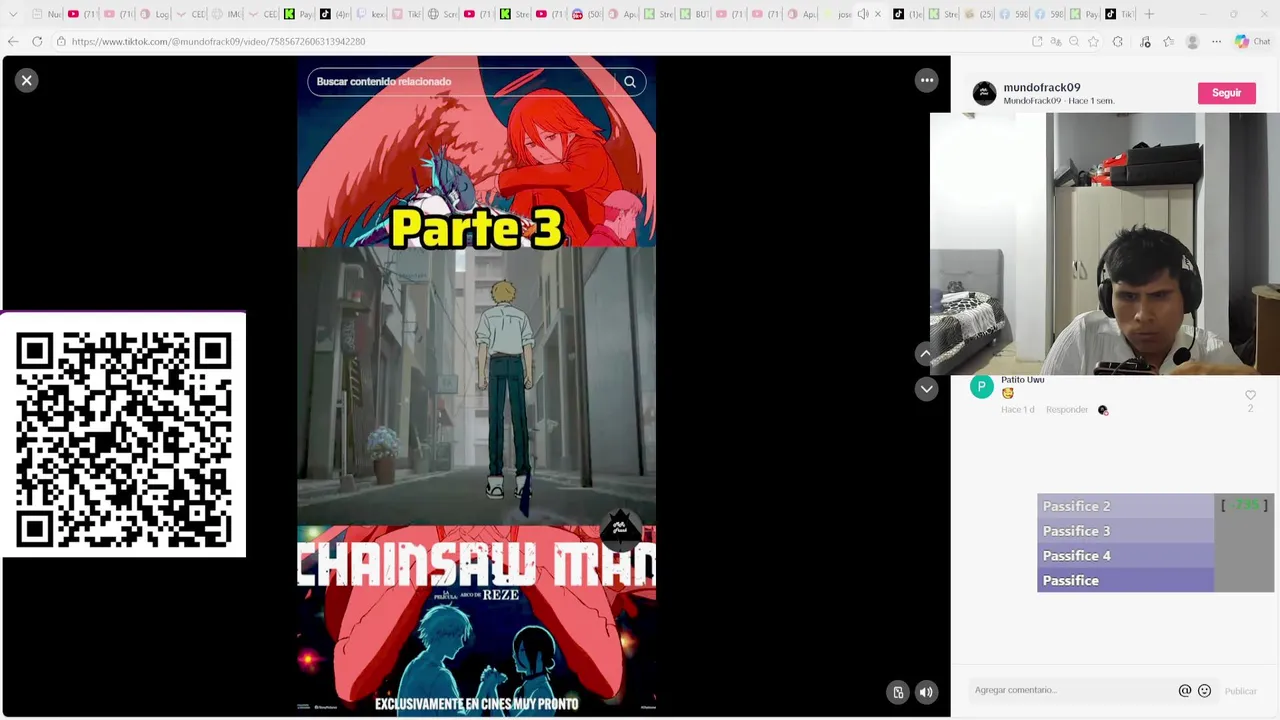Open a new browser tab with plus

click(1149, 14)
